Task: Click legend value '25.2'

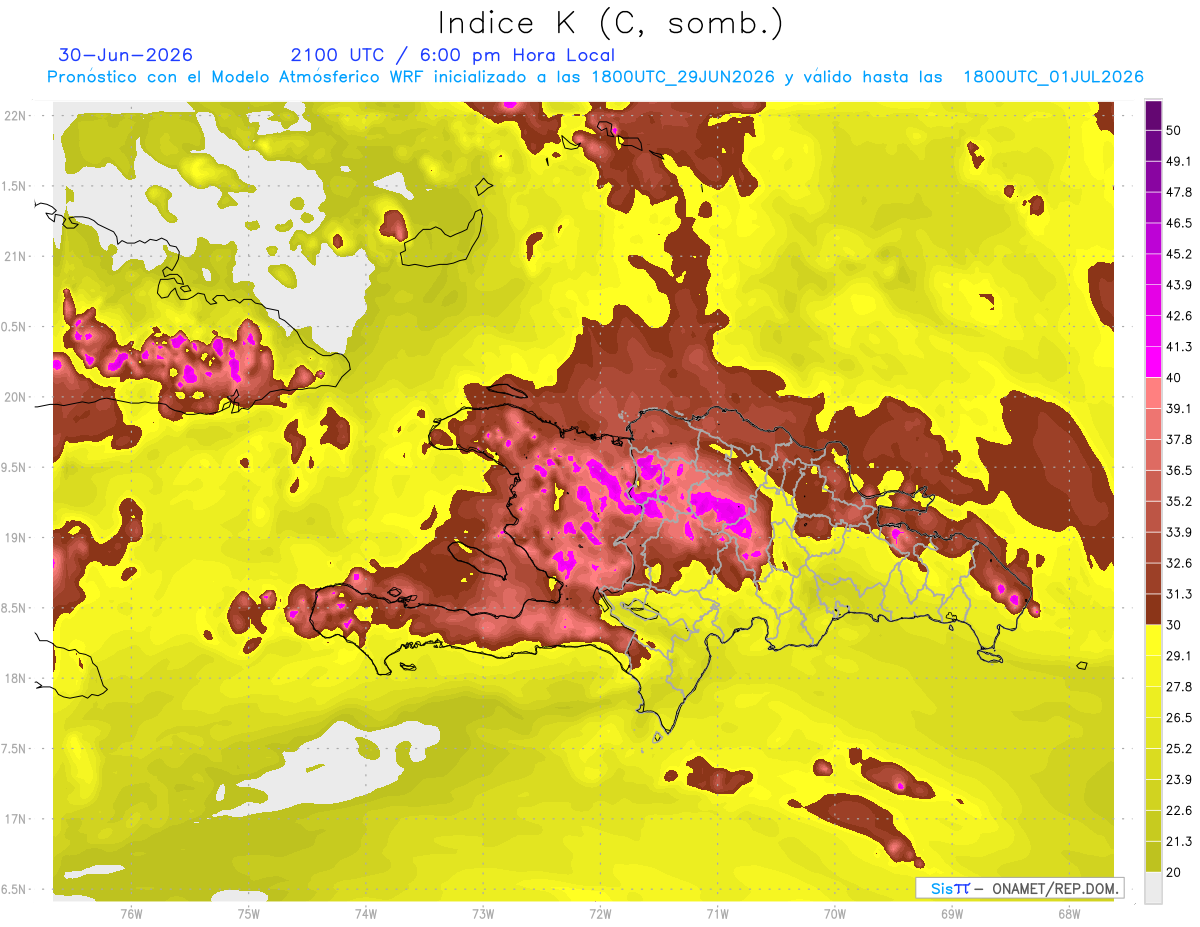Action: tap(1178, 749)
